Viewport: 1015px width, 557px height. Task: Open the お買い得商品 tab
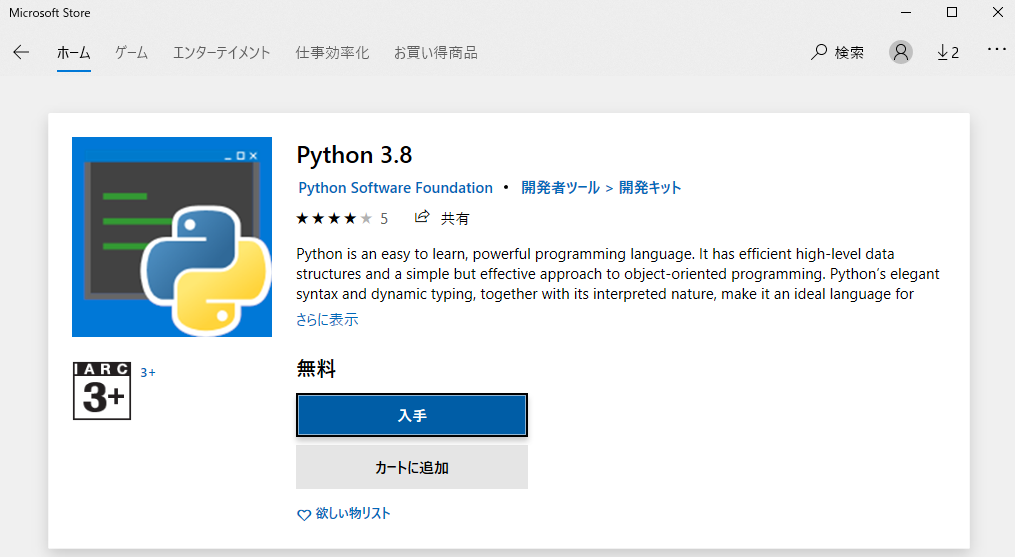[x=436, y=52]
